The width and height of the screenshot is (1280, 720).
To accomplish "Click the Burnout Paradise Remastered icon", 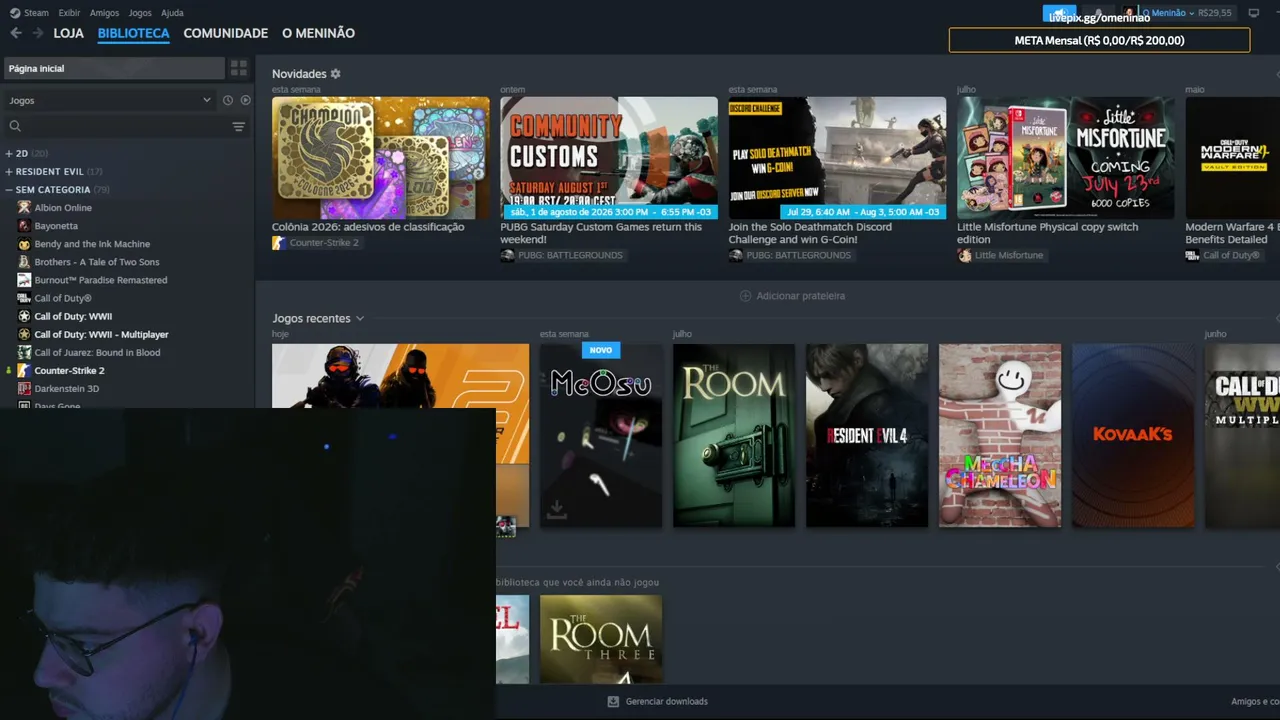I will [25, 280].
